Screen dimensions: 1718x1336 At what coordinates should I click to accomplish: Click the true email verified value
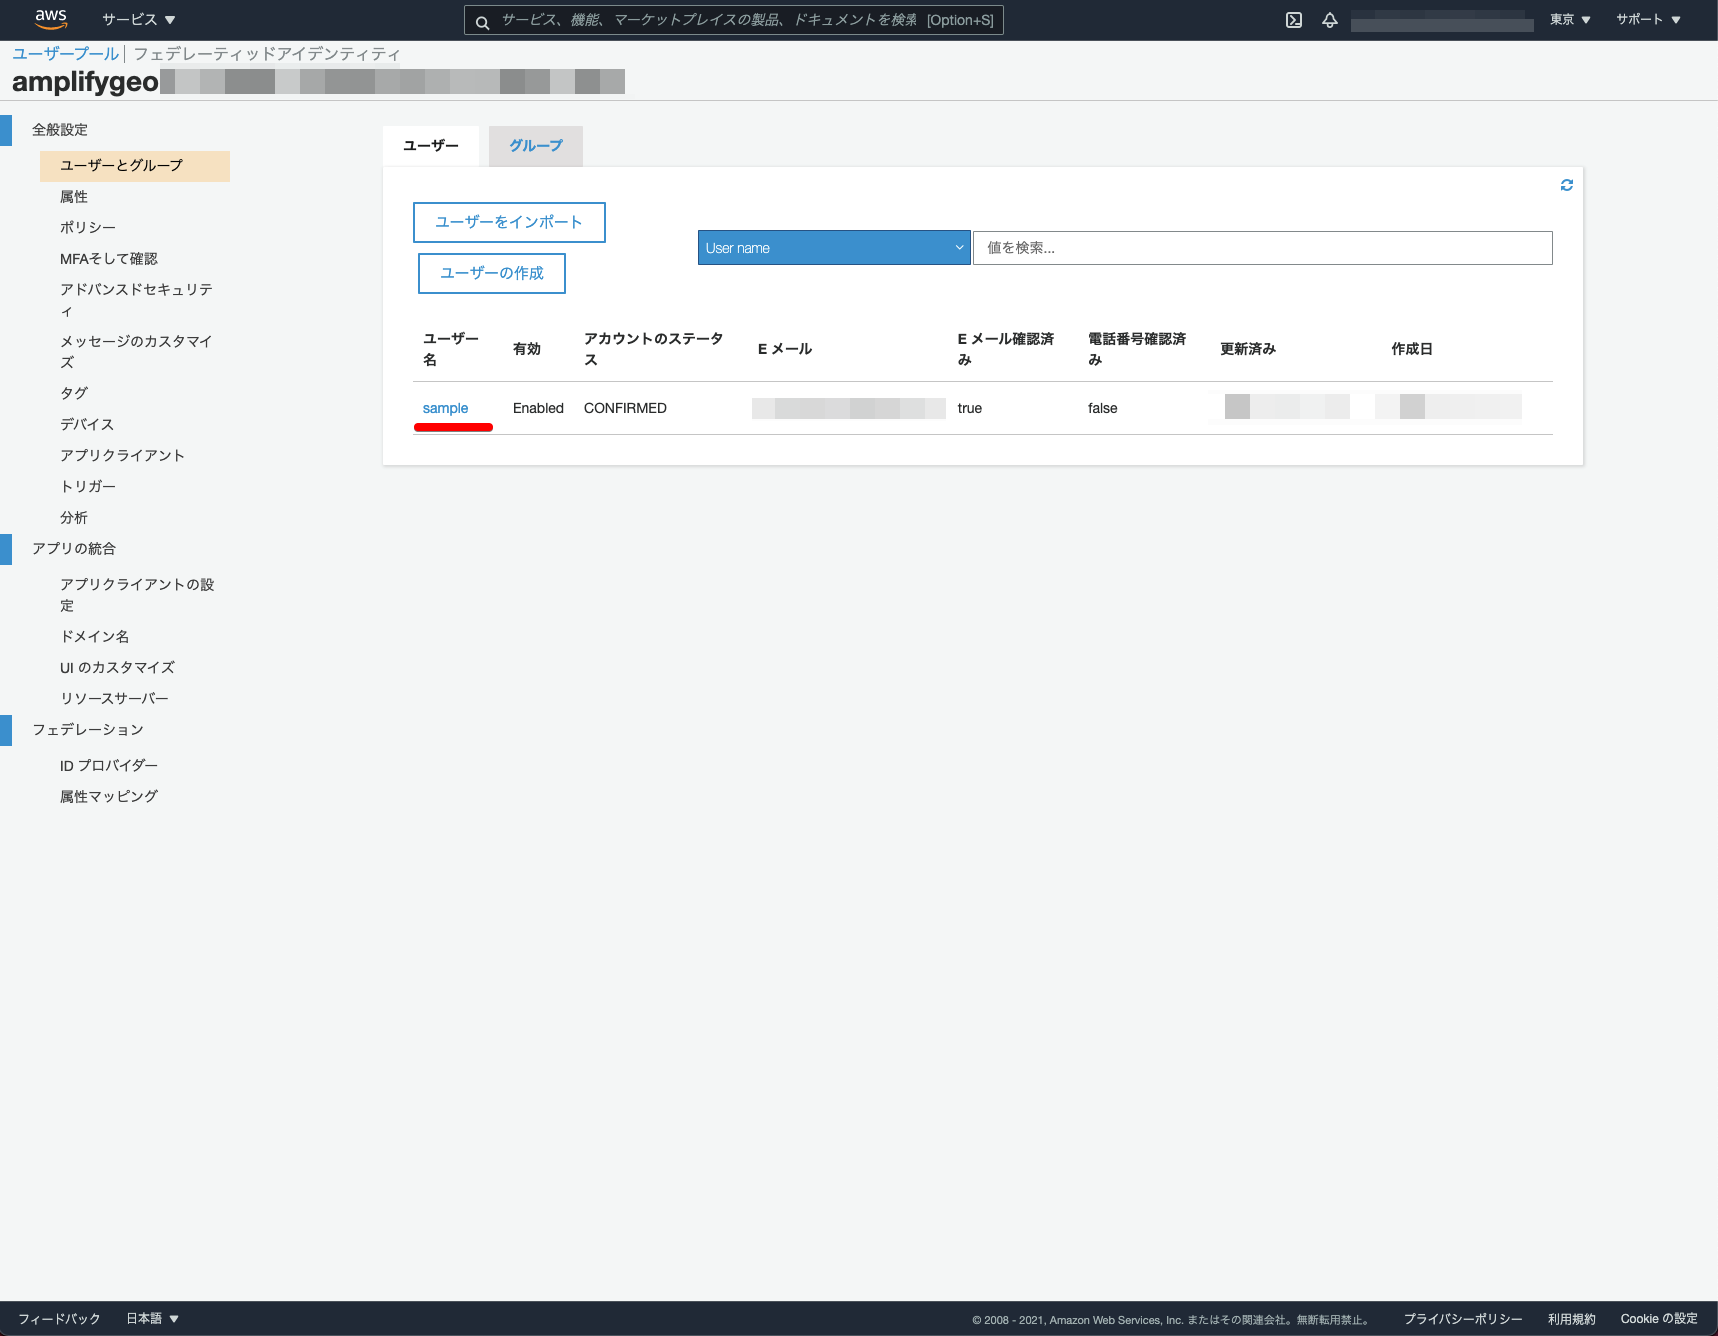tap(970, 408)
